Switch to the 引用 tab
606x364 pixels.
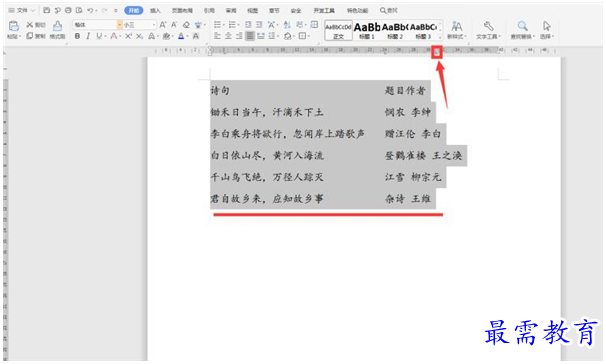(x=209, y=10)
